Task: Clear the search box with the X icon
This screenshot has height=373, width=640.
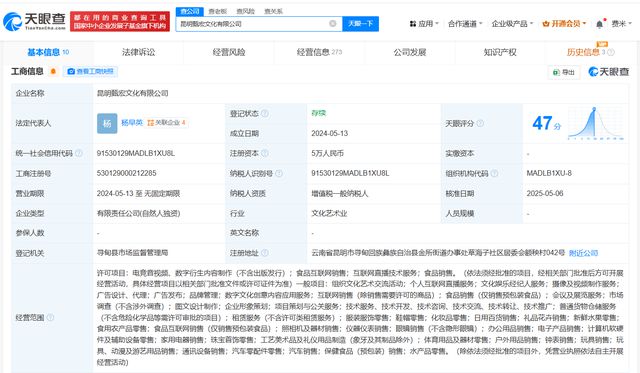Action: [333, 24]
